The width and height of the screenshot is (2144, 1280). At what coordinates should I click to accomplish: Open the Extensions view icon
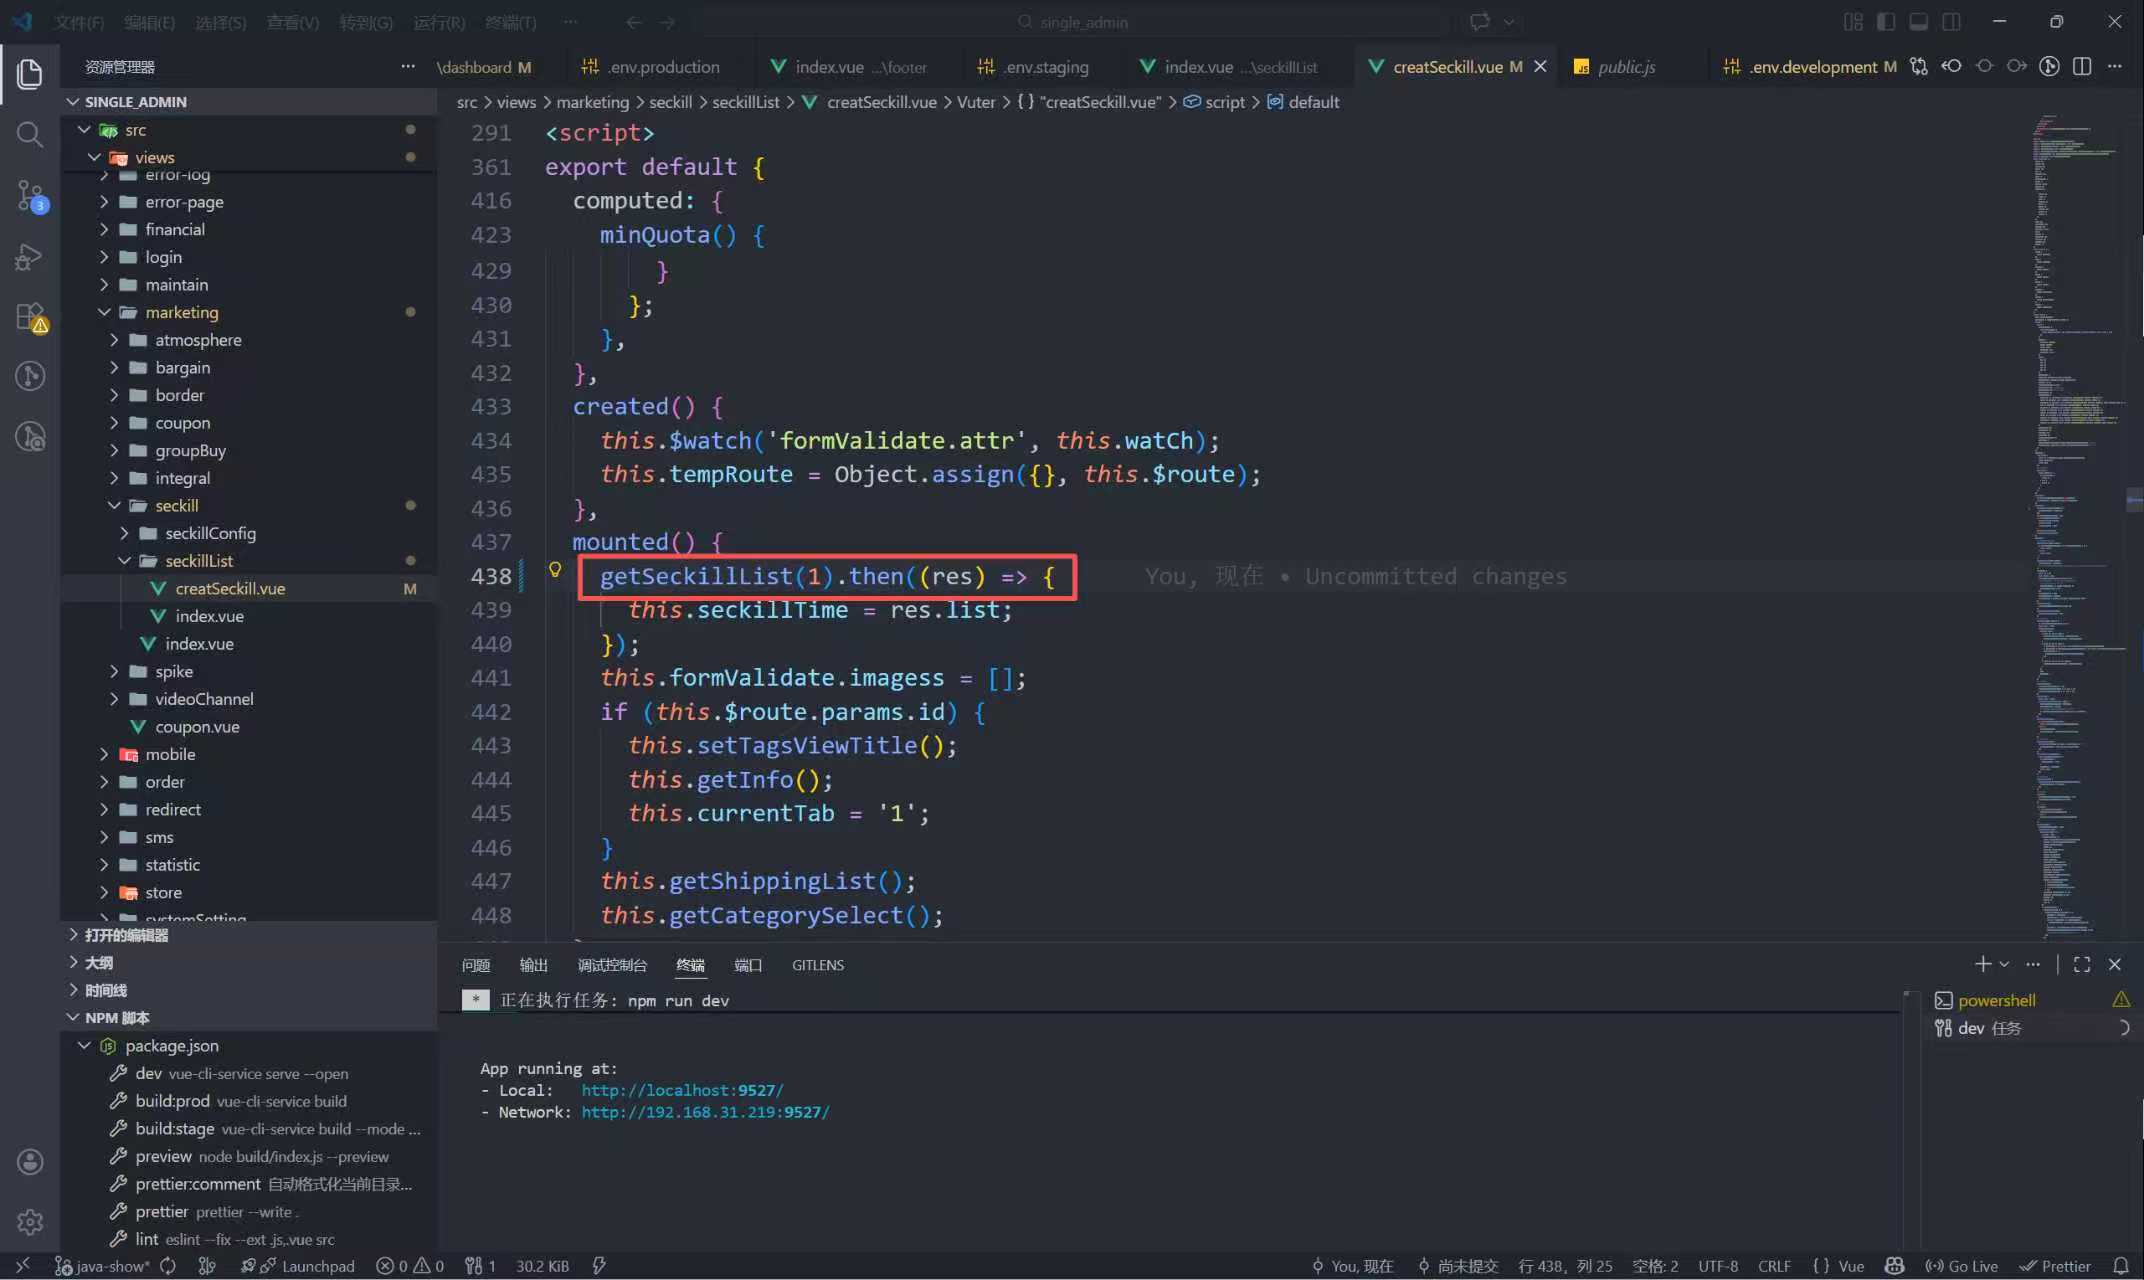tap(30, 317)
